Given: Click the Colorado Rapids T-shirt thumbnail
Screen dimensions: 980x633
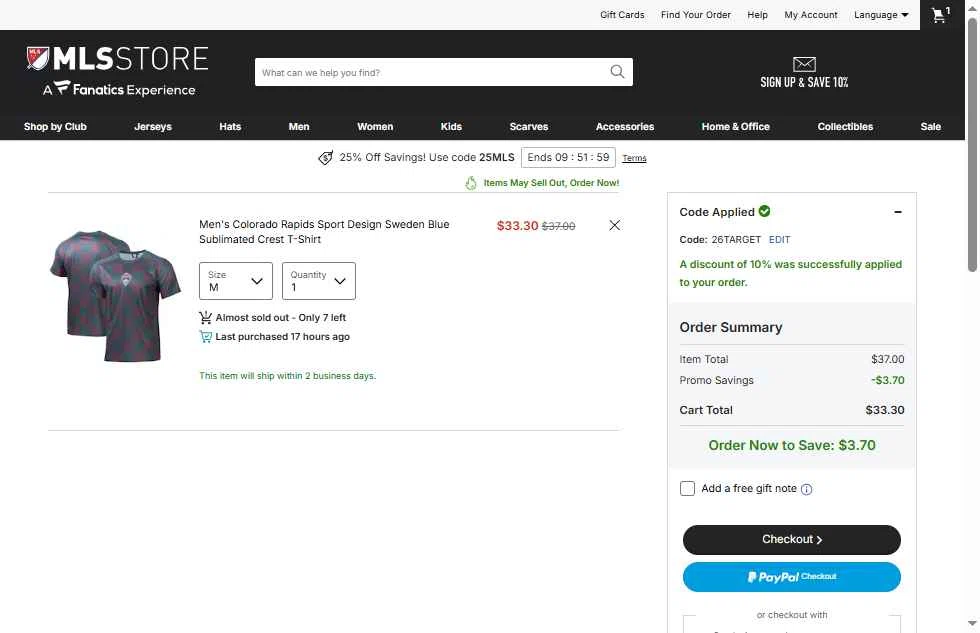Looking at the screenshot, I should [x=115, y=296].
